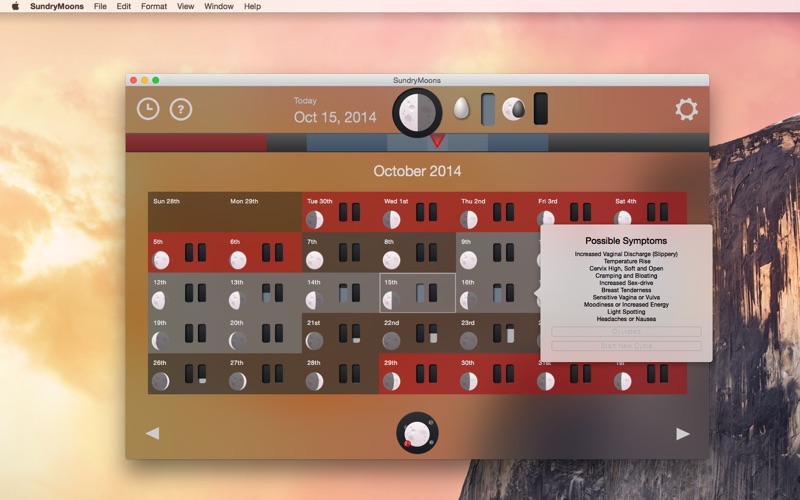800x500 pixels.
Task: Click the October 2014 month heading
Action: click(x=417, y=171)
